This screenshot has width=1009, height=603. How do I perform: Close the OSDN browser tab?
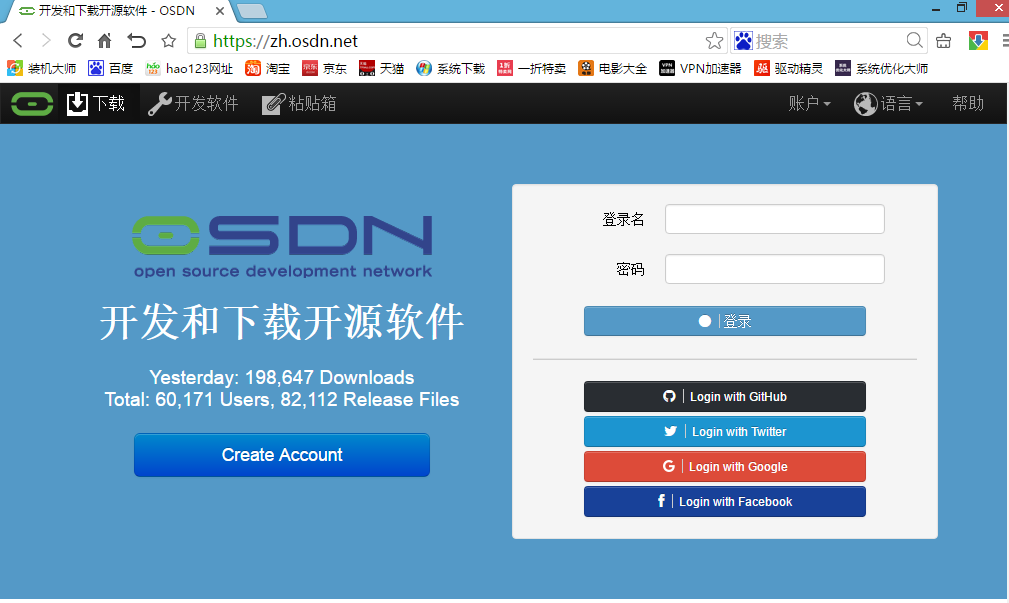[x=220, y=11]
